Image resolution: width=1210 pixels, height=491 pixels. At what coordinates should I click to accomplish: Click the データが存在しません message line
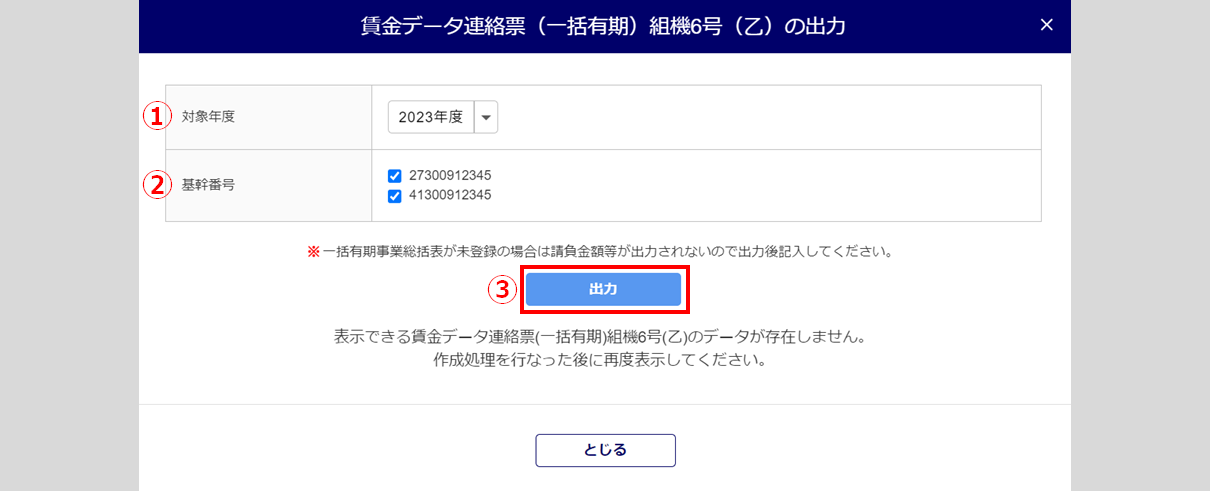pyautogui.click(x=599, y=338)
